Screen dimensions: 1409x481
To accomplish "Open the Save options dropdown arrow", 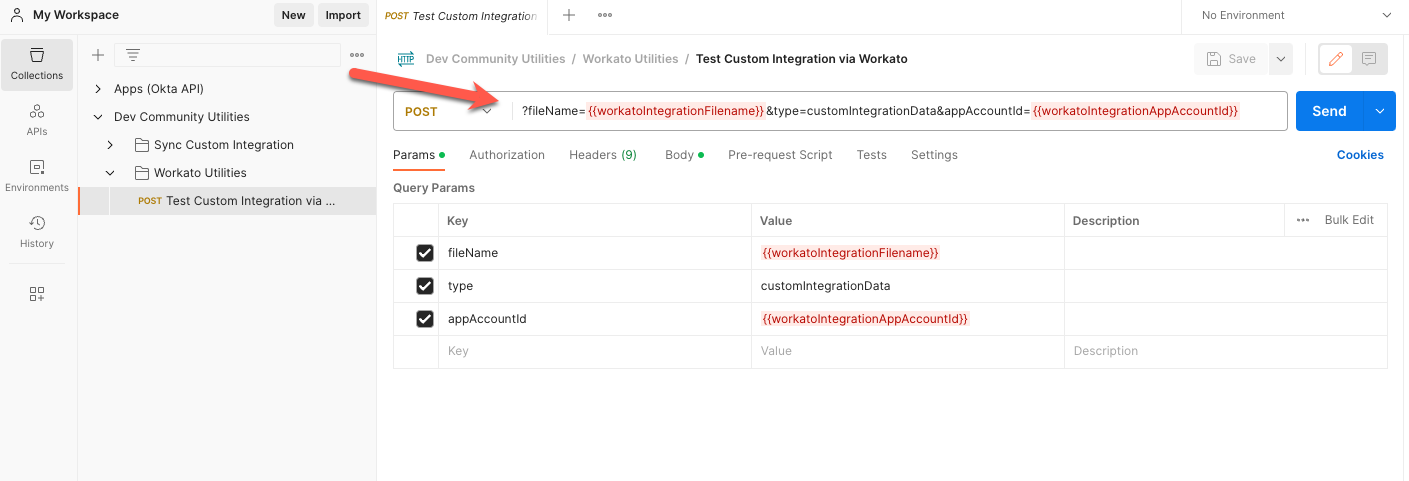I will click(1281, 59).
